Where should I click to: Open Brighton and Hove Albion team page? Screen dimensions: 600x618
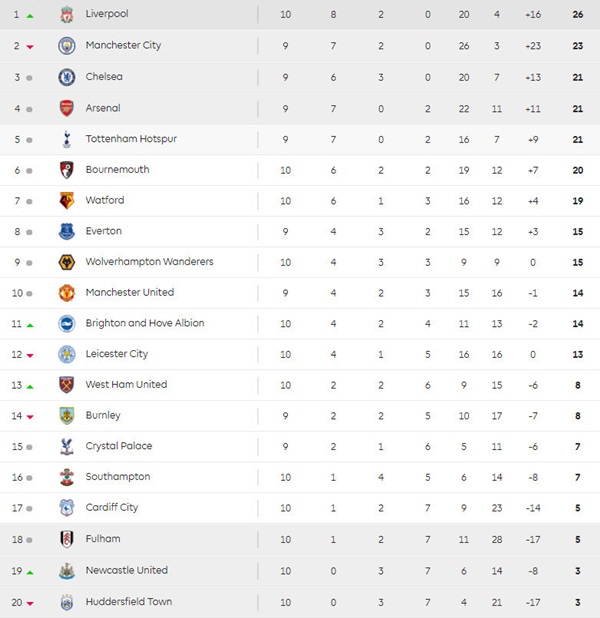point(145,323)
